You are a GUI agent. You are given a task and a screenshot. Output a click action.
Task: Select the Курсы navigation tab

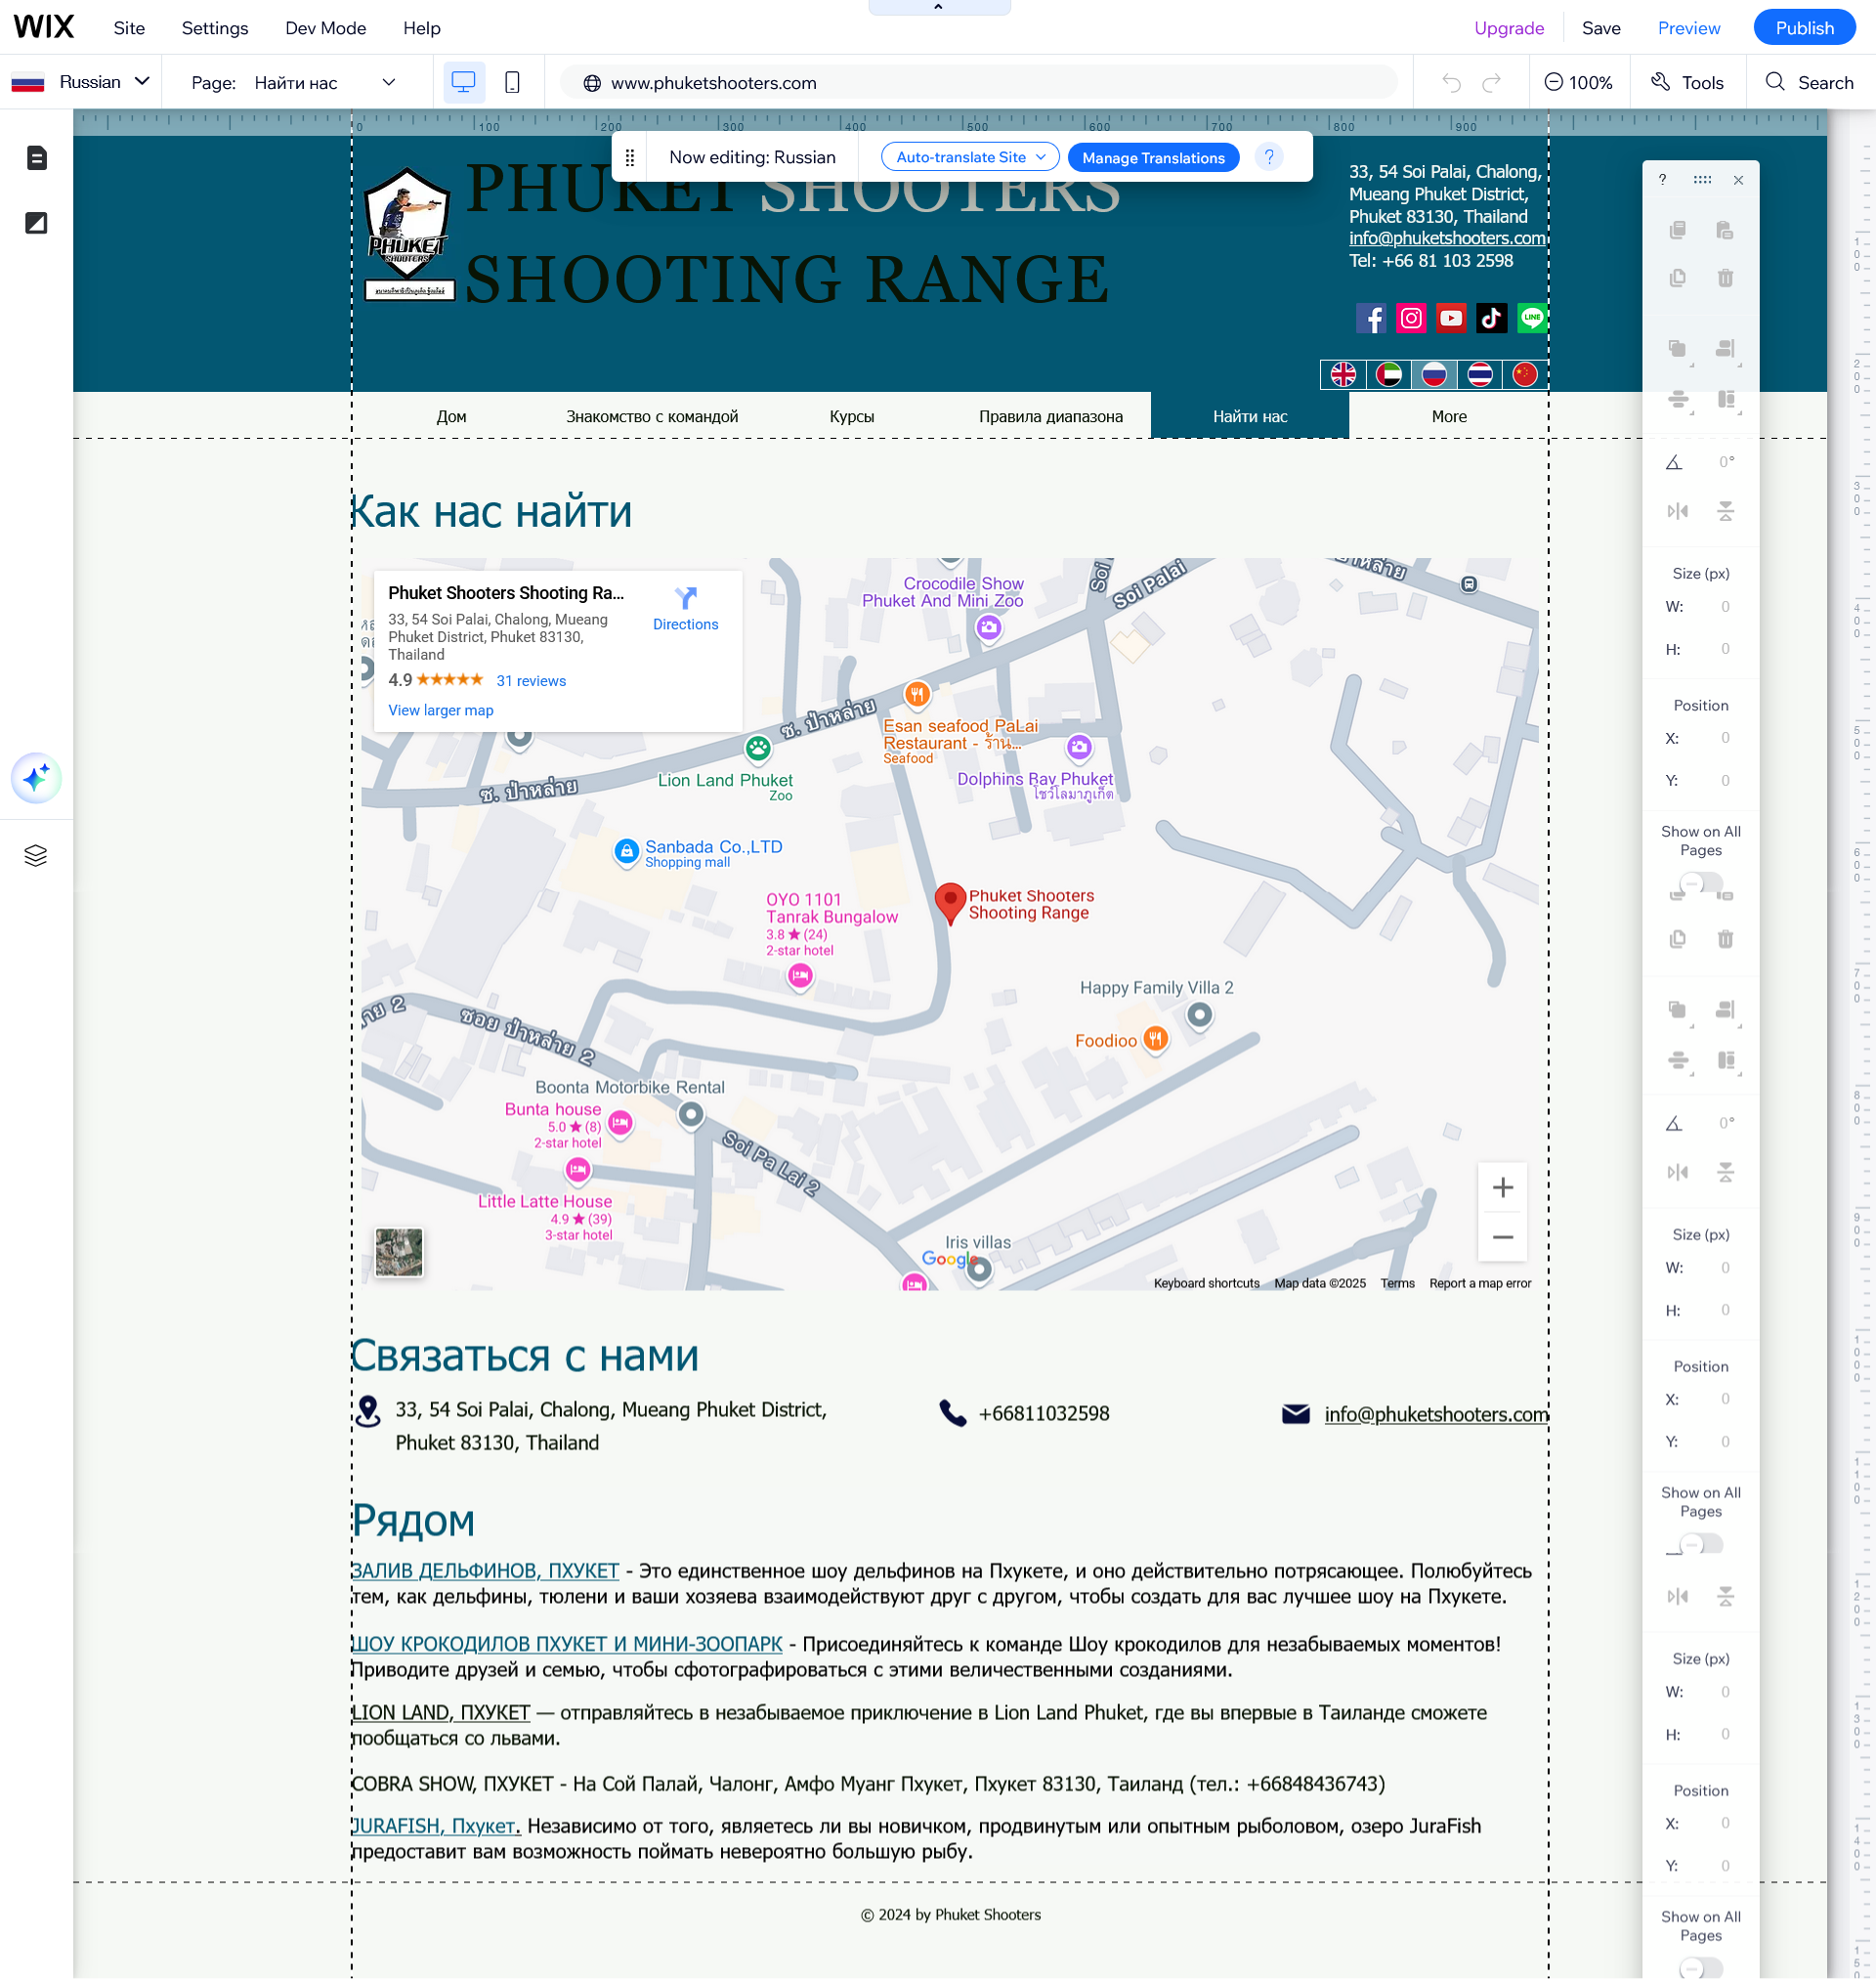point(852,416)
